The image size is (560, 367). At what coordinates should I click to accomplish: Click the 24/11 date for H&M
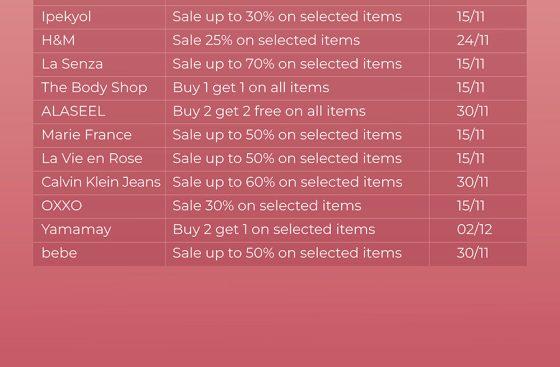pyautogui.click(x=472, y=40)
